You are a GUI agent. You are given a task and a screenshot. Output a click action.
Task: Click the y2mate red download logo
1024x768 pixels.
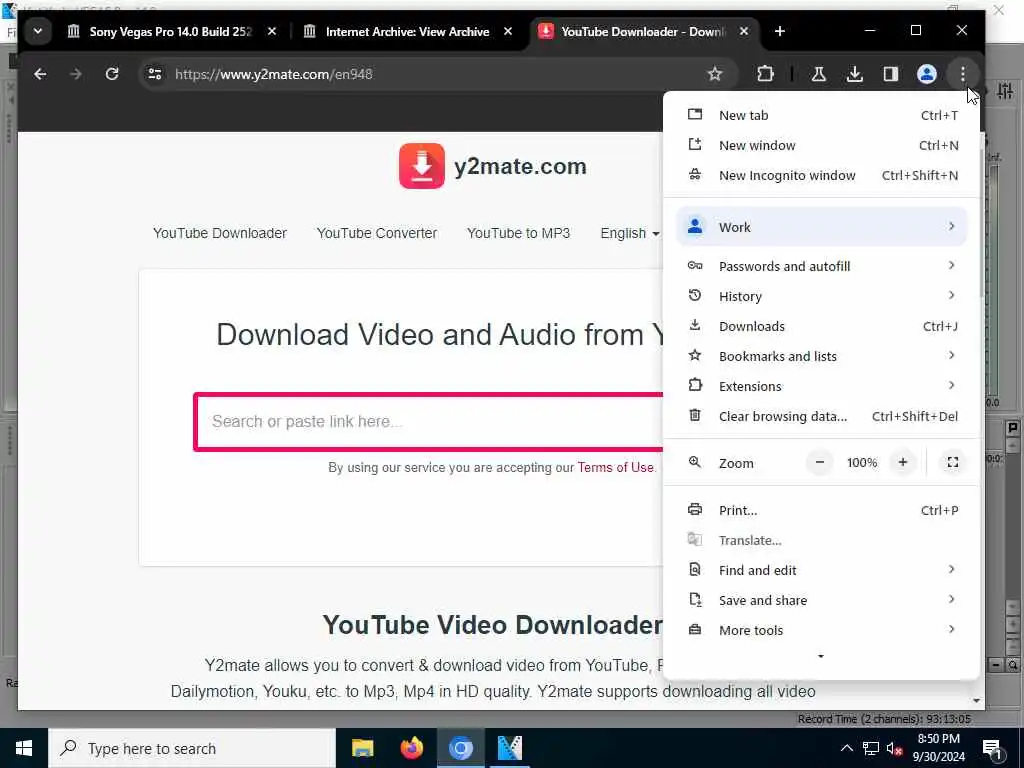[422, 166]
